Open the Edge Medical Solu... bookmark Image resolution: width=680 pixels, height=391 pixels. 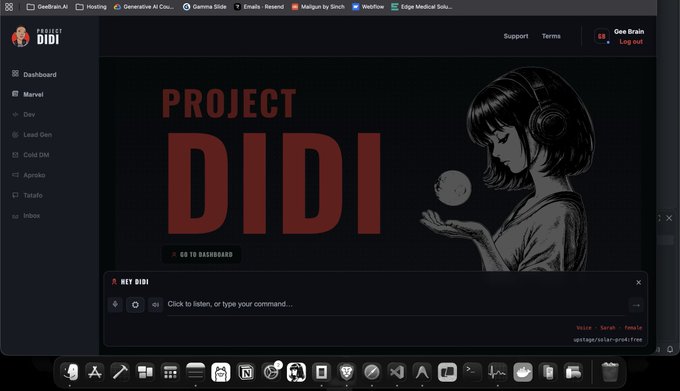click(422, 7)
